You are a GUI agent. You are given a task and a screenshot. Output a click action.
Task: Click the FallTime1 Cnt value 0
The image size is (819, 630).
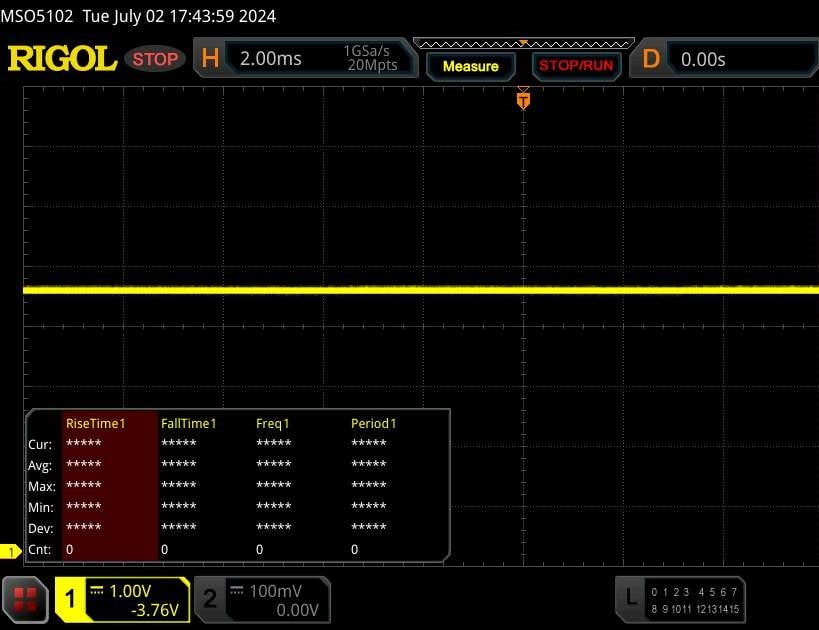[x=165, y=550]
